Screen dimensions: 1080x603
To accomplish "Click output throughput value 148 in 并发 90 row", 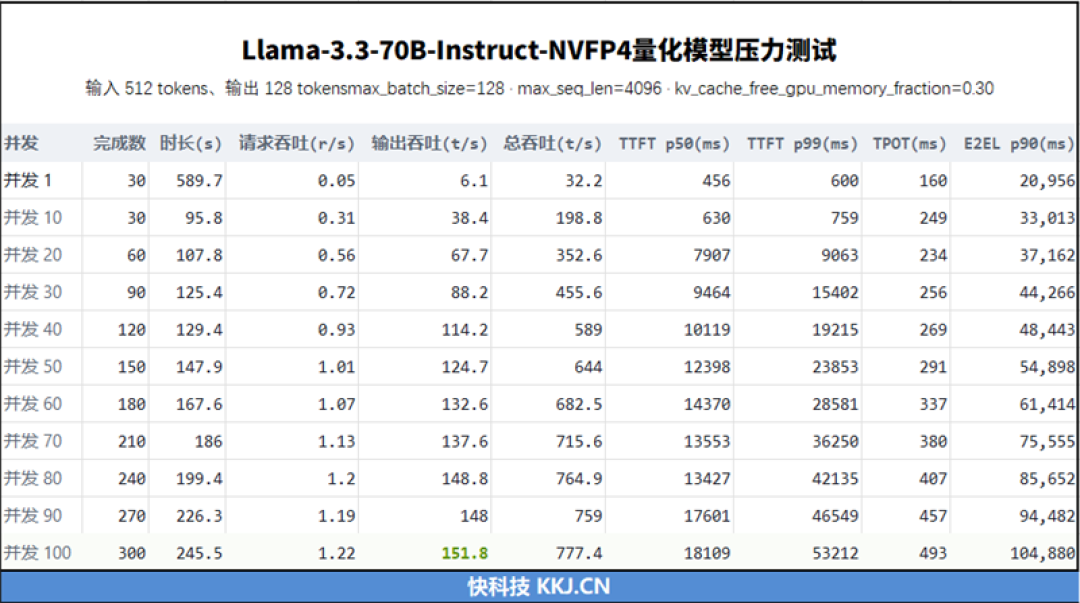I will click(x=474, y=516).
